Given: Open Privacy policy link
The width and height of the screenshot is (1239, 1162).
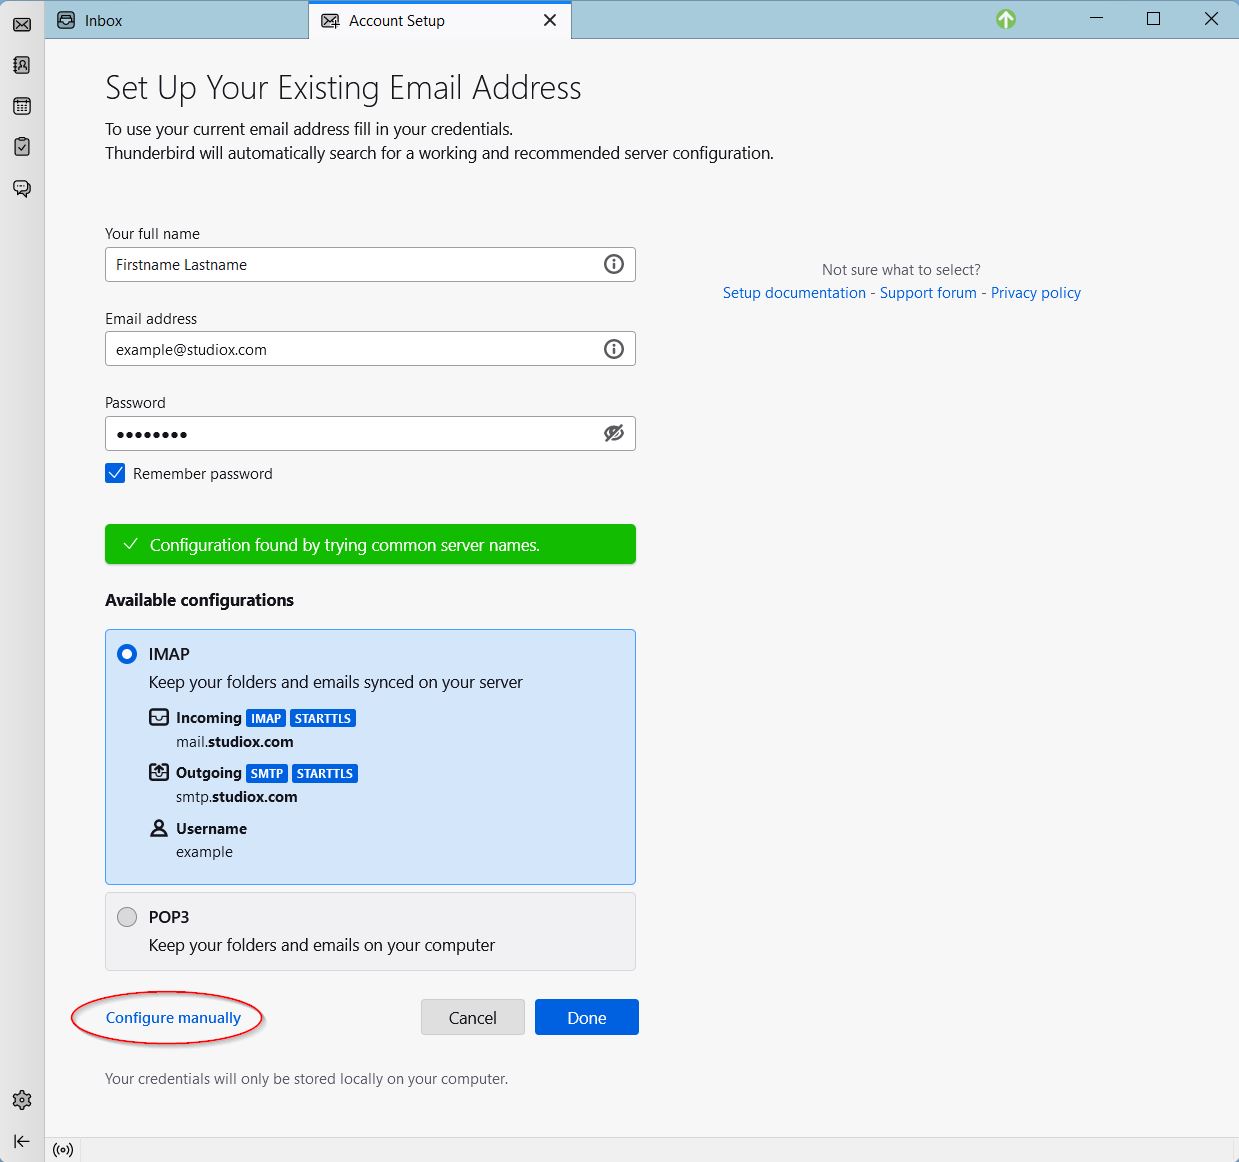Looking at the screenshot, I should click(x=1036, y=293).
